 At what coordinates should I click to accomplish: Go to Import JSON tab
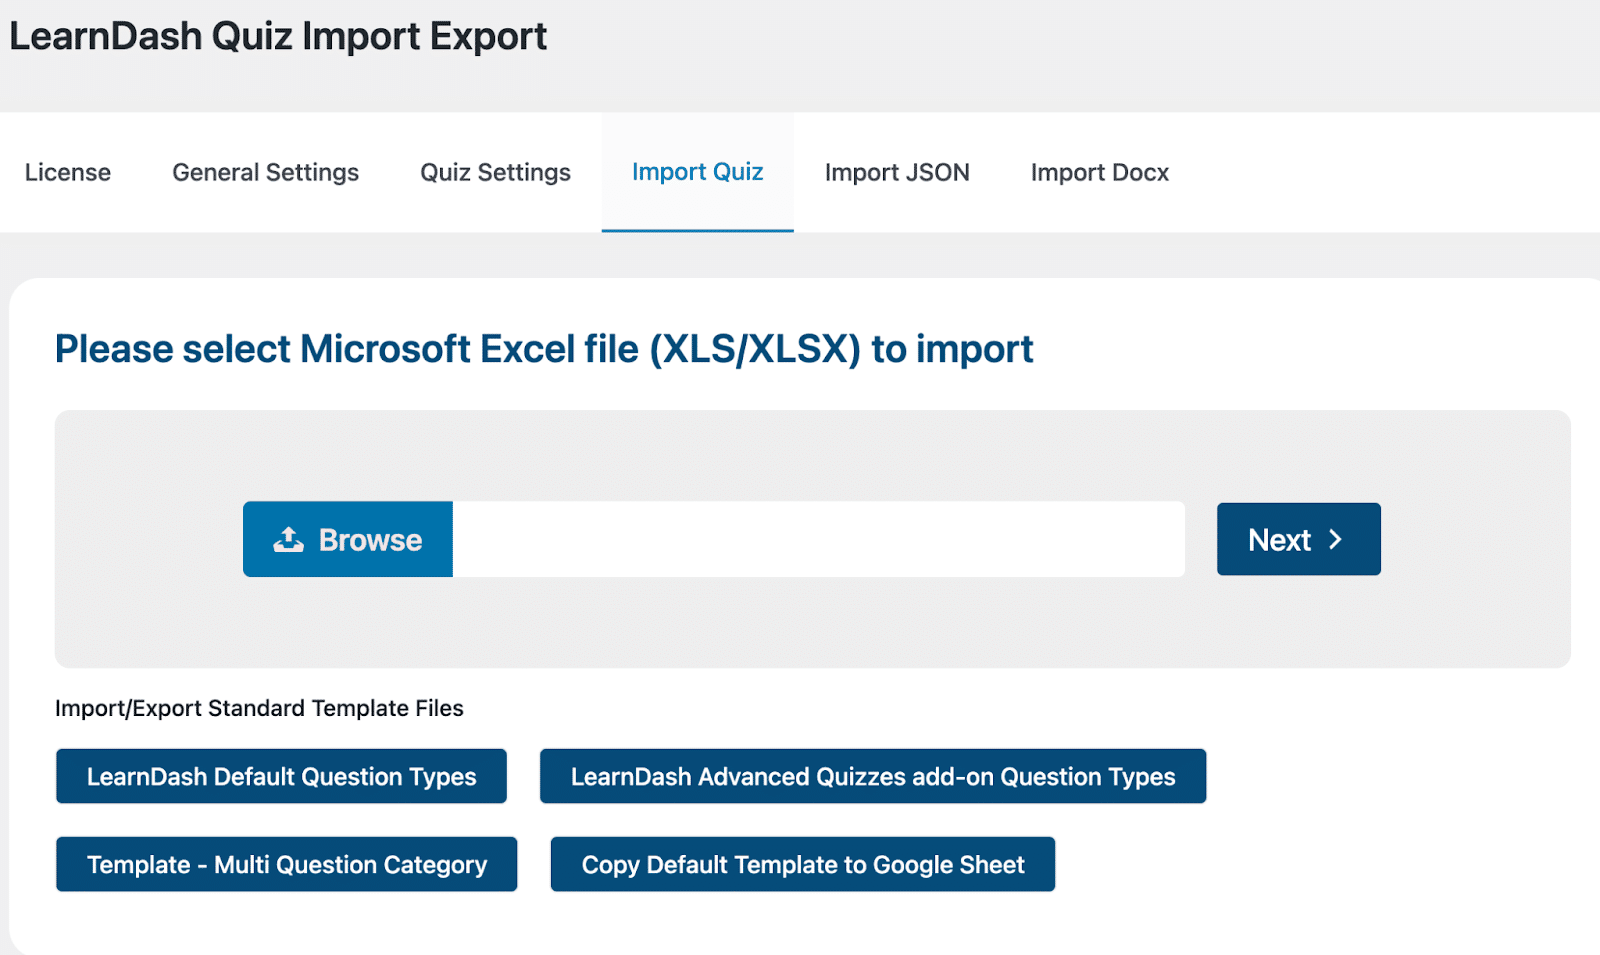click(897, 172)
